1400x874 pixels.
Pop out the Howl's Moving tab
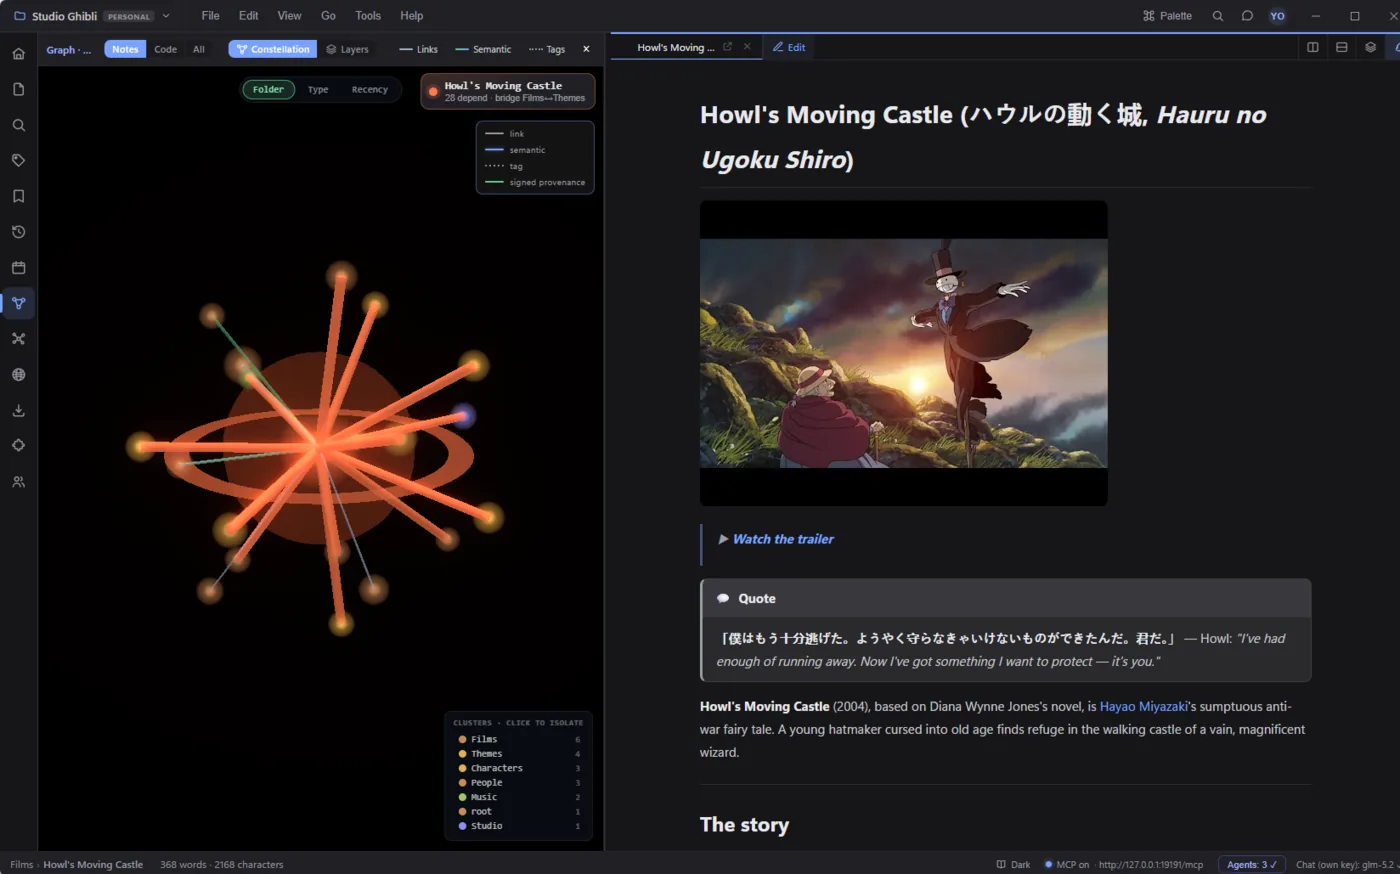[727, 47]
